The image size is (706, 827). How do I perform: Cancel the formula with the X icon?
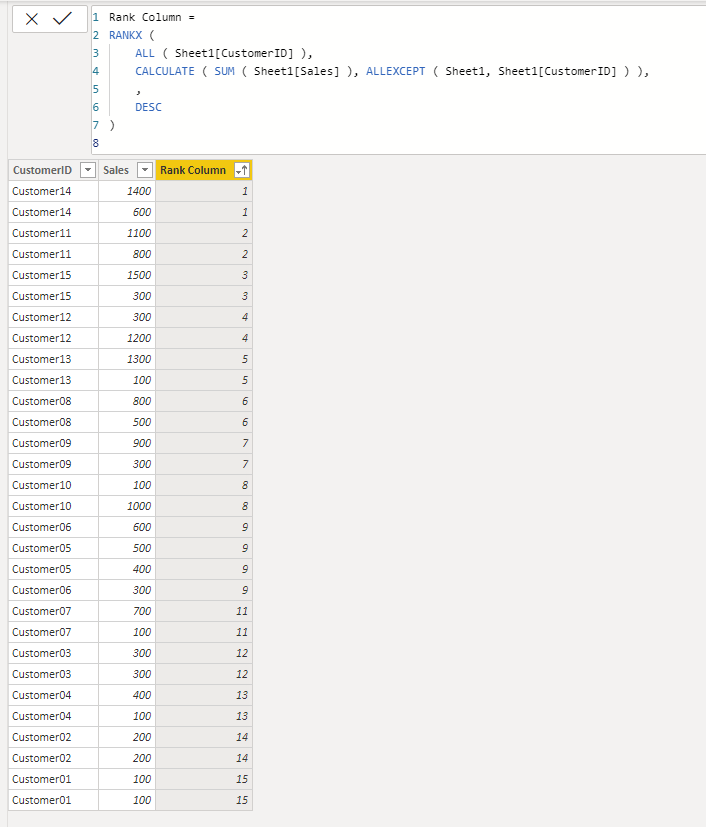point(32,20)
